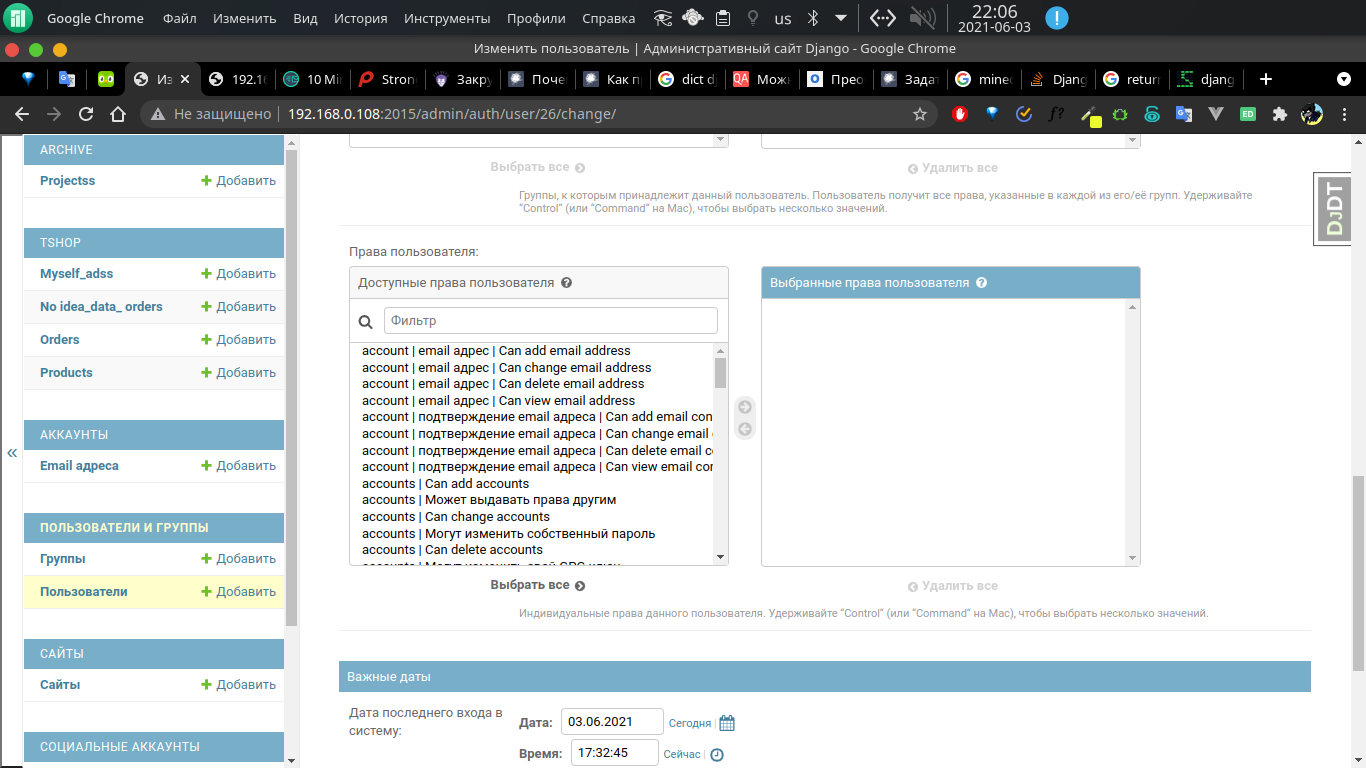Open the Профили menu

(536, 18)
